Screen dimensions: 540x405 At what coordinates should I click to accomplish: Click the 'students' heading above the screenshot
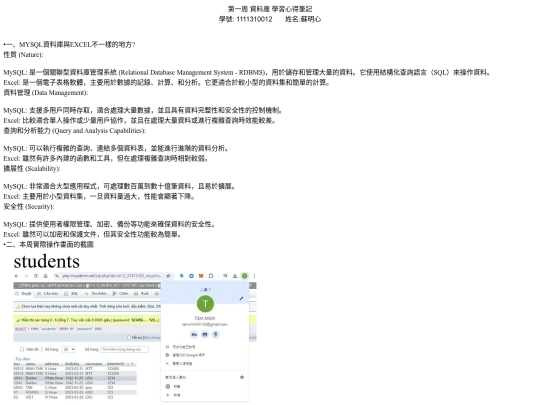coord(46,261)
